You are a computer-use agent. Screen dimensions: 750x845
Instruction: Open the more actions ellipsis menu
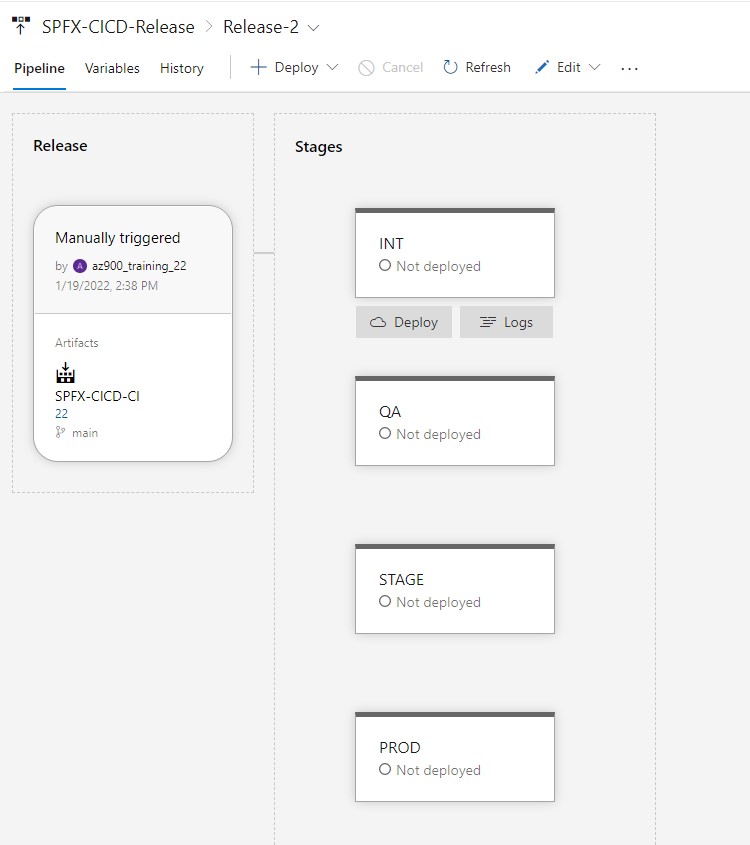click(x=629, y=68)
